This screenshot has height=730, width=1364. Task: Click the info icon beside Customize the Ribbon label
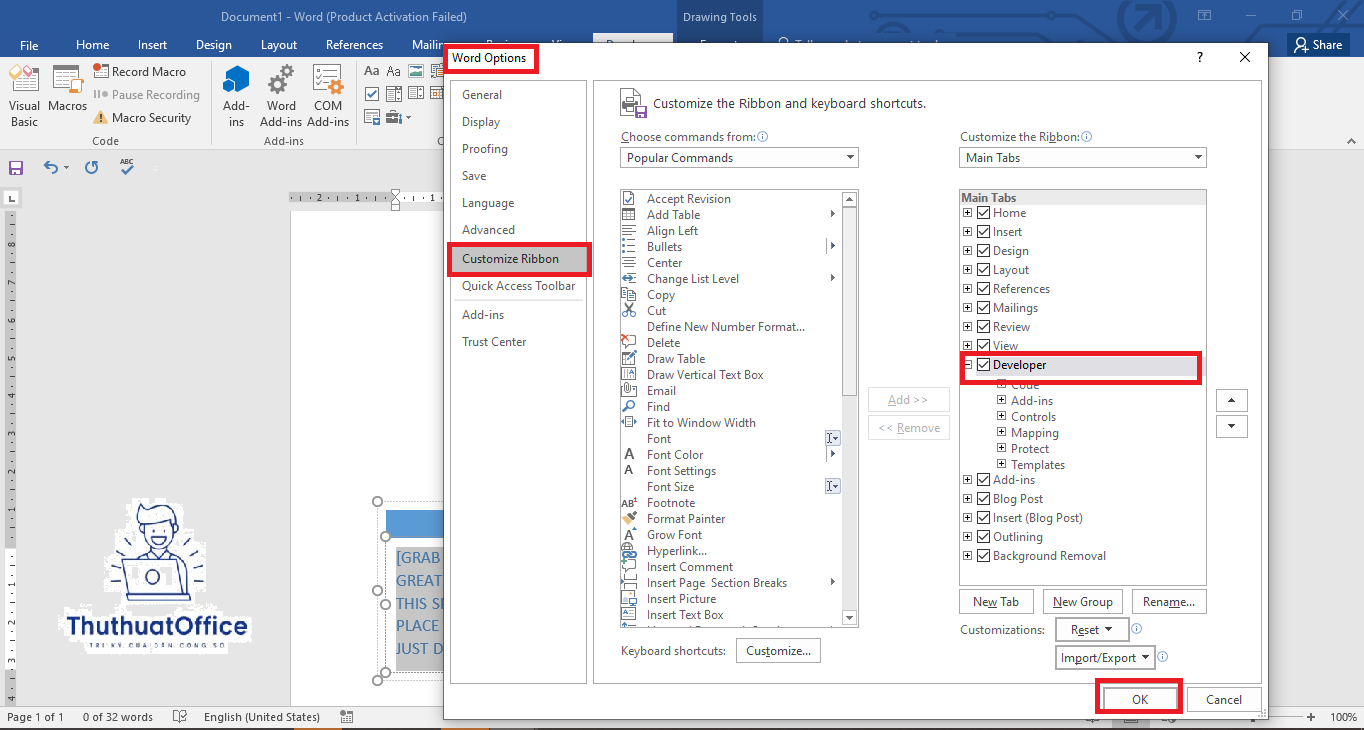coord(1087,137)
